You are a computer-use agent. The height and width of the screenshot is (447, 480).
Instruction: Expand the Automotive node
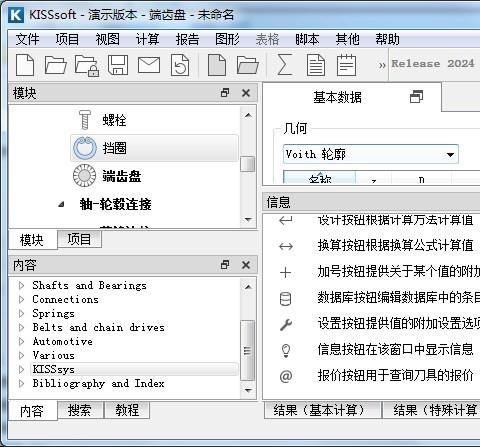[22, 341]
